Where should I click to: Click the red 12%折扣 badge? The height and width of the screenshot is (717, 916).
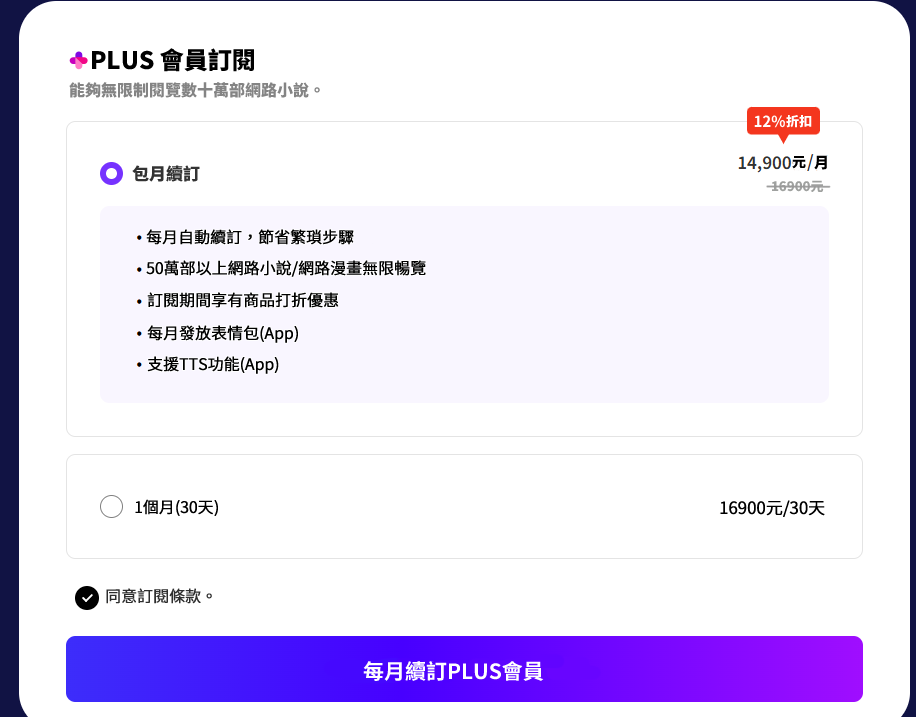pos(783,121)
